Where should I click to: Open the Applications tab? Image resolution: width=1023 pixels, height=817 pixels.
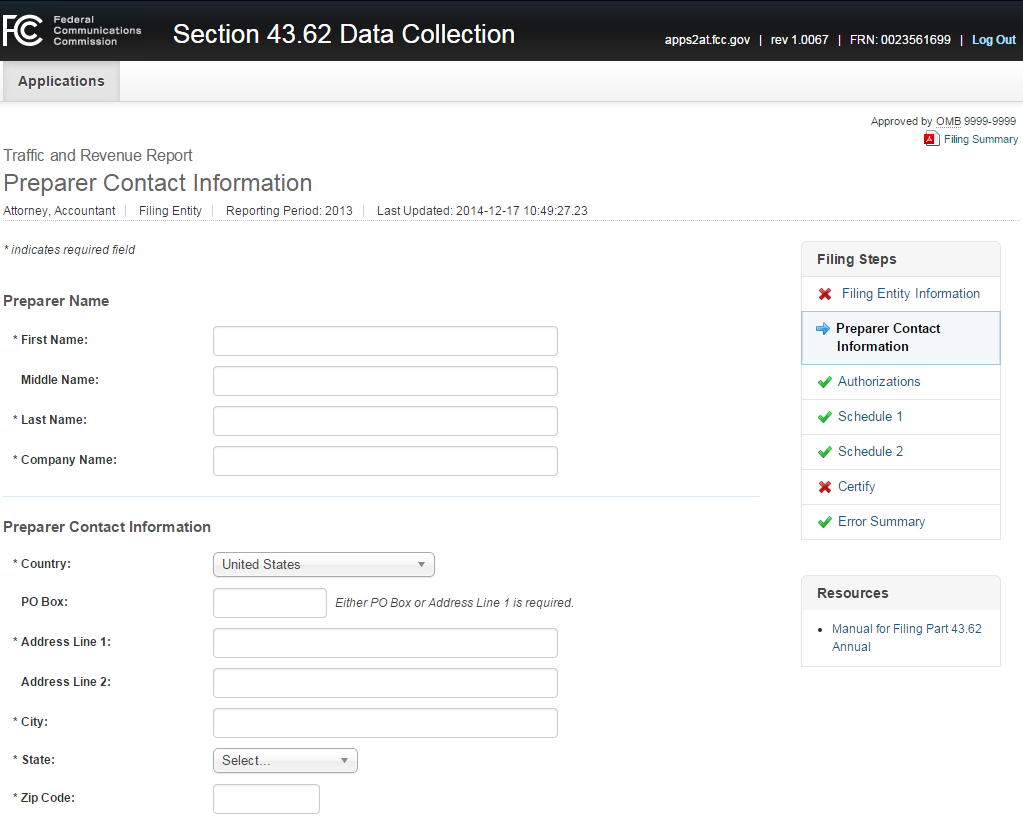tap(61, 81)
